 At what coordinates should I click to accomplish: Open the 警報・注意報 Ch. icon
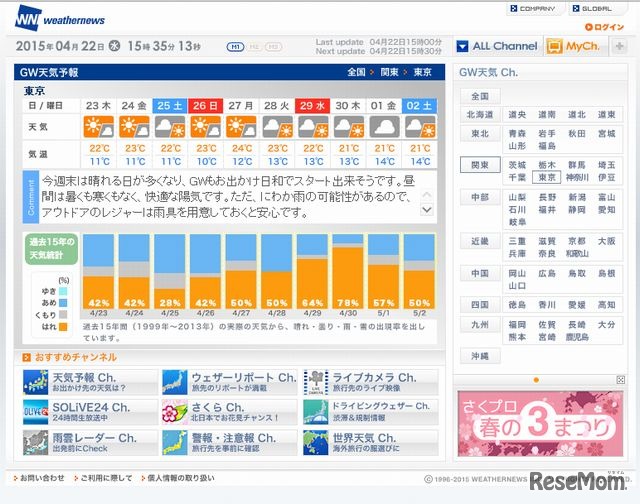(x=175, y=442)
